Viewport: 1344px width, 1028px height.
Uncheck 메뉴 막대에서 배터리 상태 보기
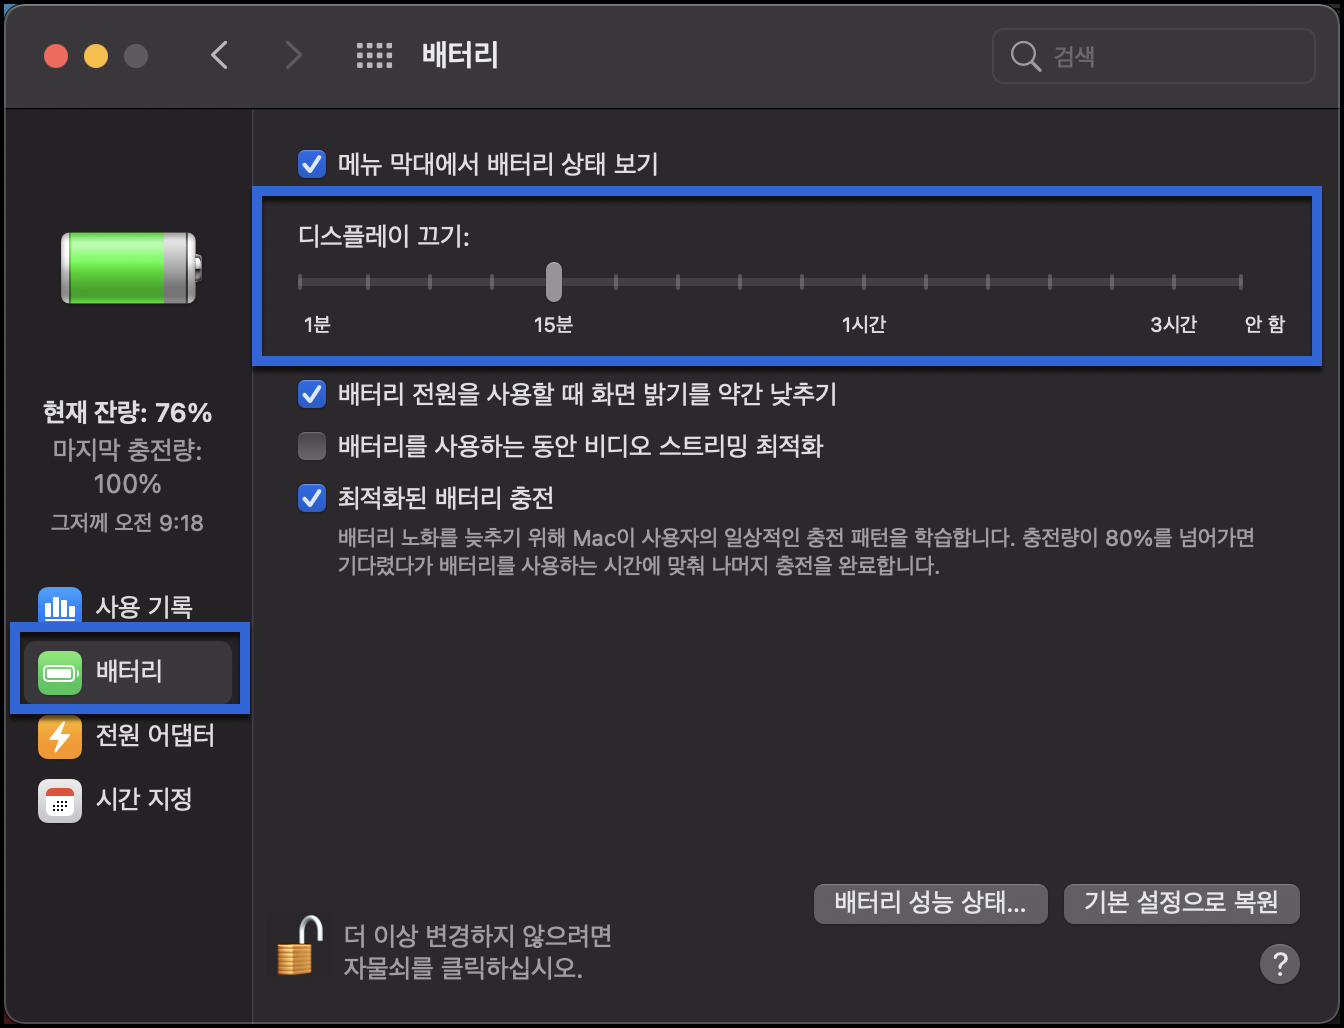tap(311, 163)
